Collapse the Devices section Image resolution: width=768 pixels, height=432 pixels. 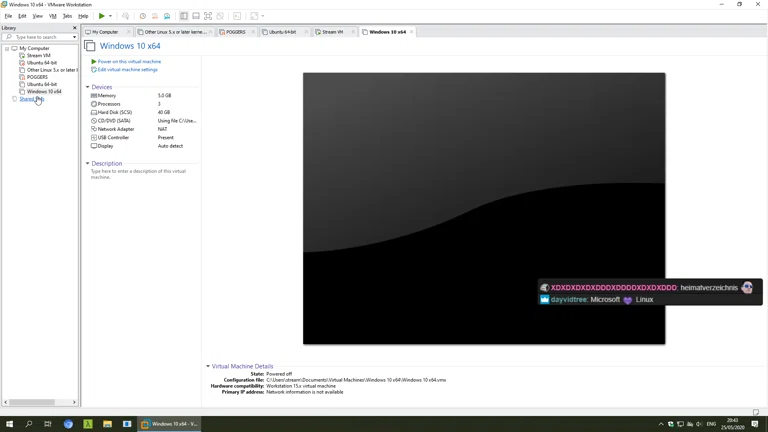click(x=88, y=87)
